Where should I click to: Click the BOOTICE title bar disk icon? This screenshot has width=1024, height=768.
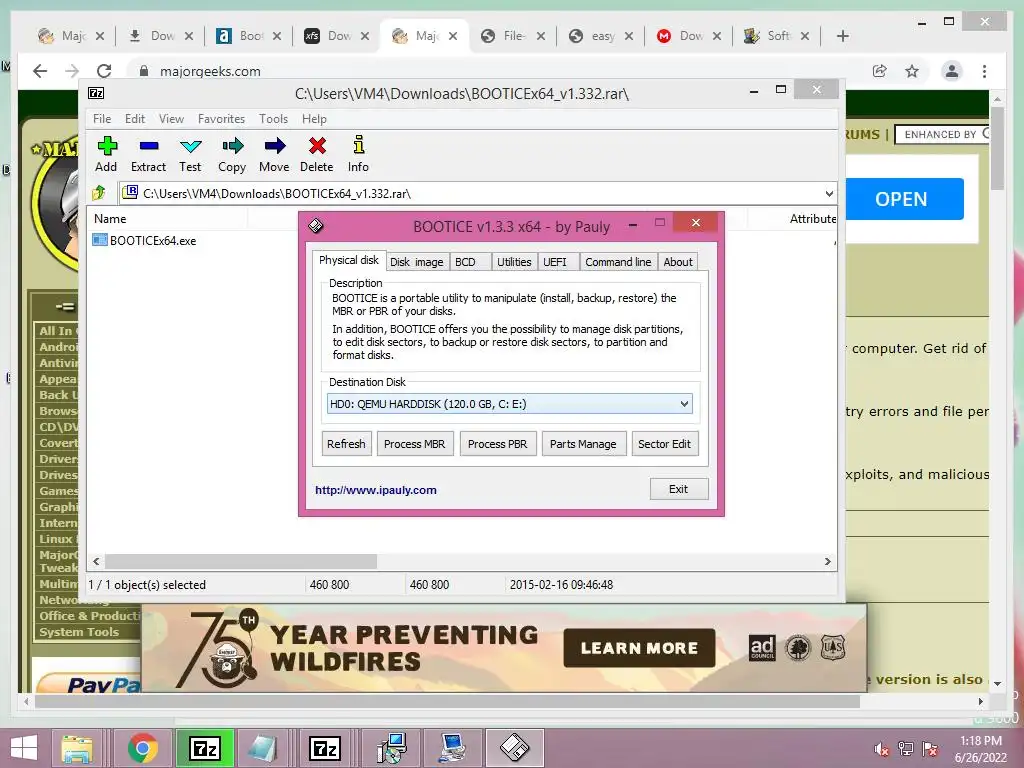point(316,226)
